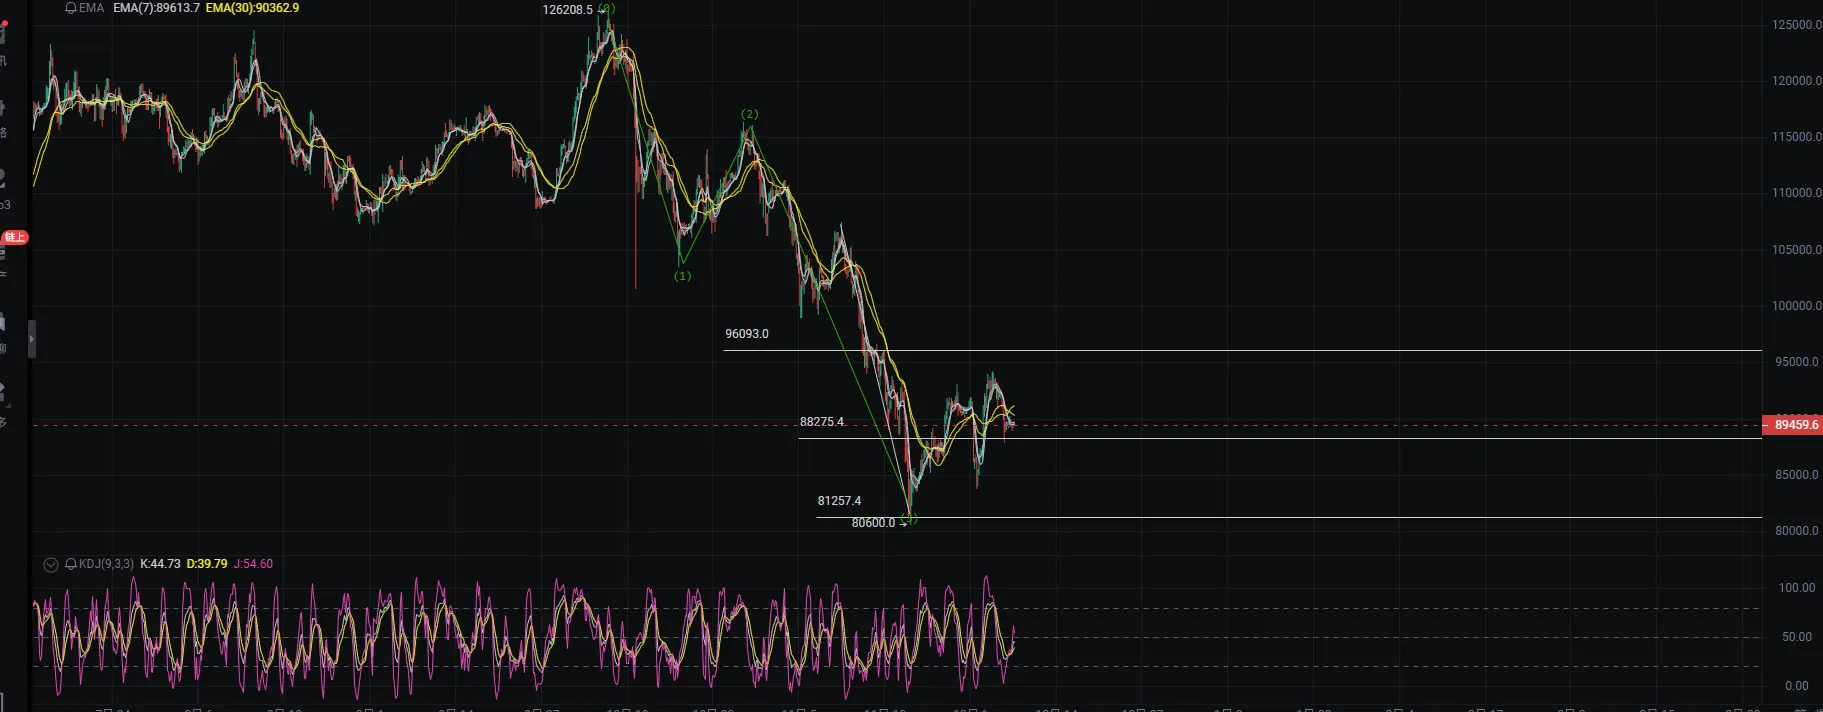Click the pink J:54.60 value

point(253,564)
